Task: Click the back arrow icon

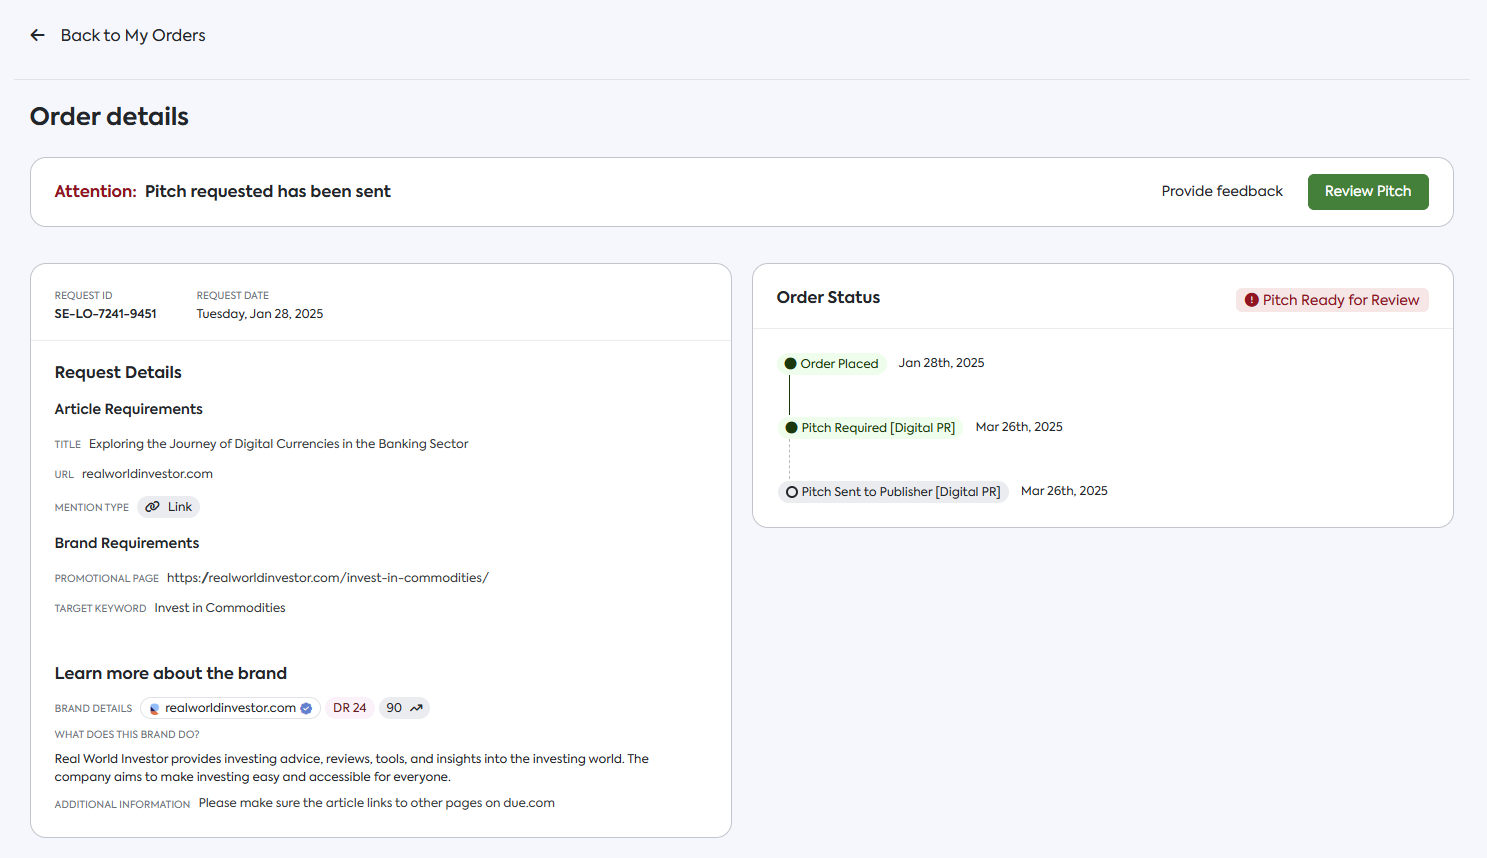Action: (38, 35)
